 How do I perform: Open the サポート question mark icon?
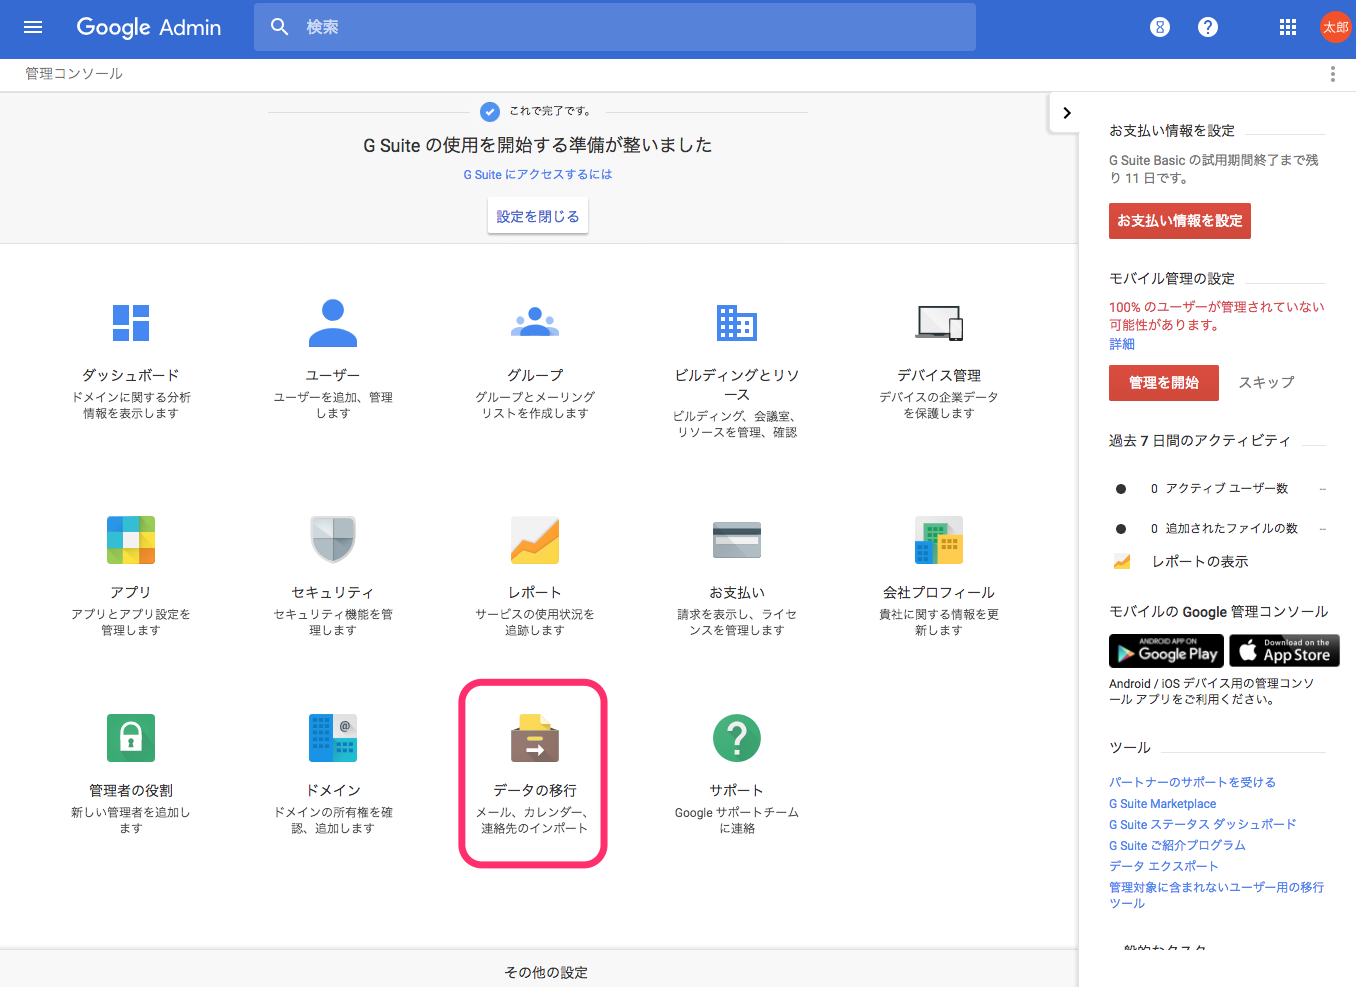(737, 738)
